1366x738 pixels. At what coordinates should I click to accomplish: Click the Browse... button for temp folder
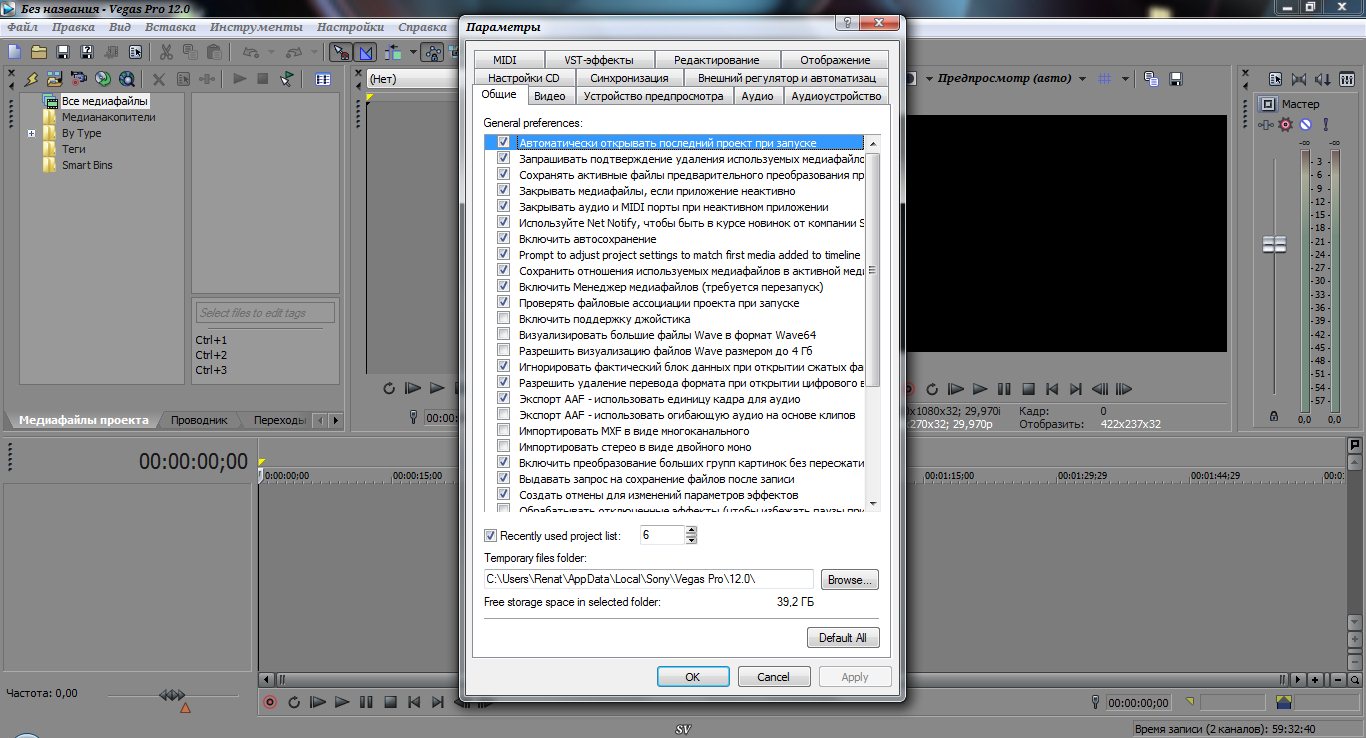(x=849, y=579)
